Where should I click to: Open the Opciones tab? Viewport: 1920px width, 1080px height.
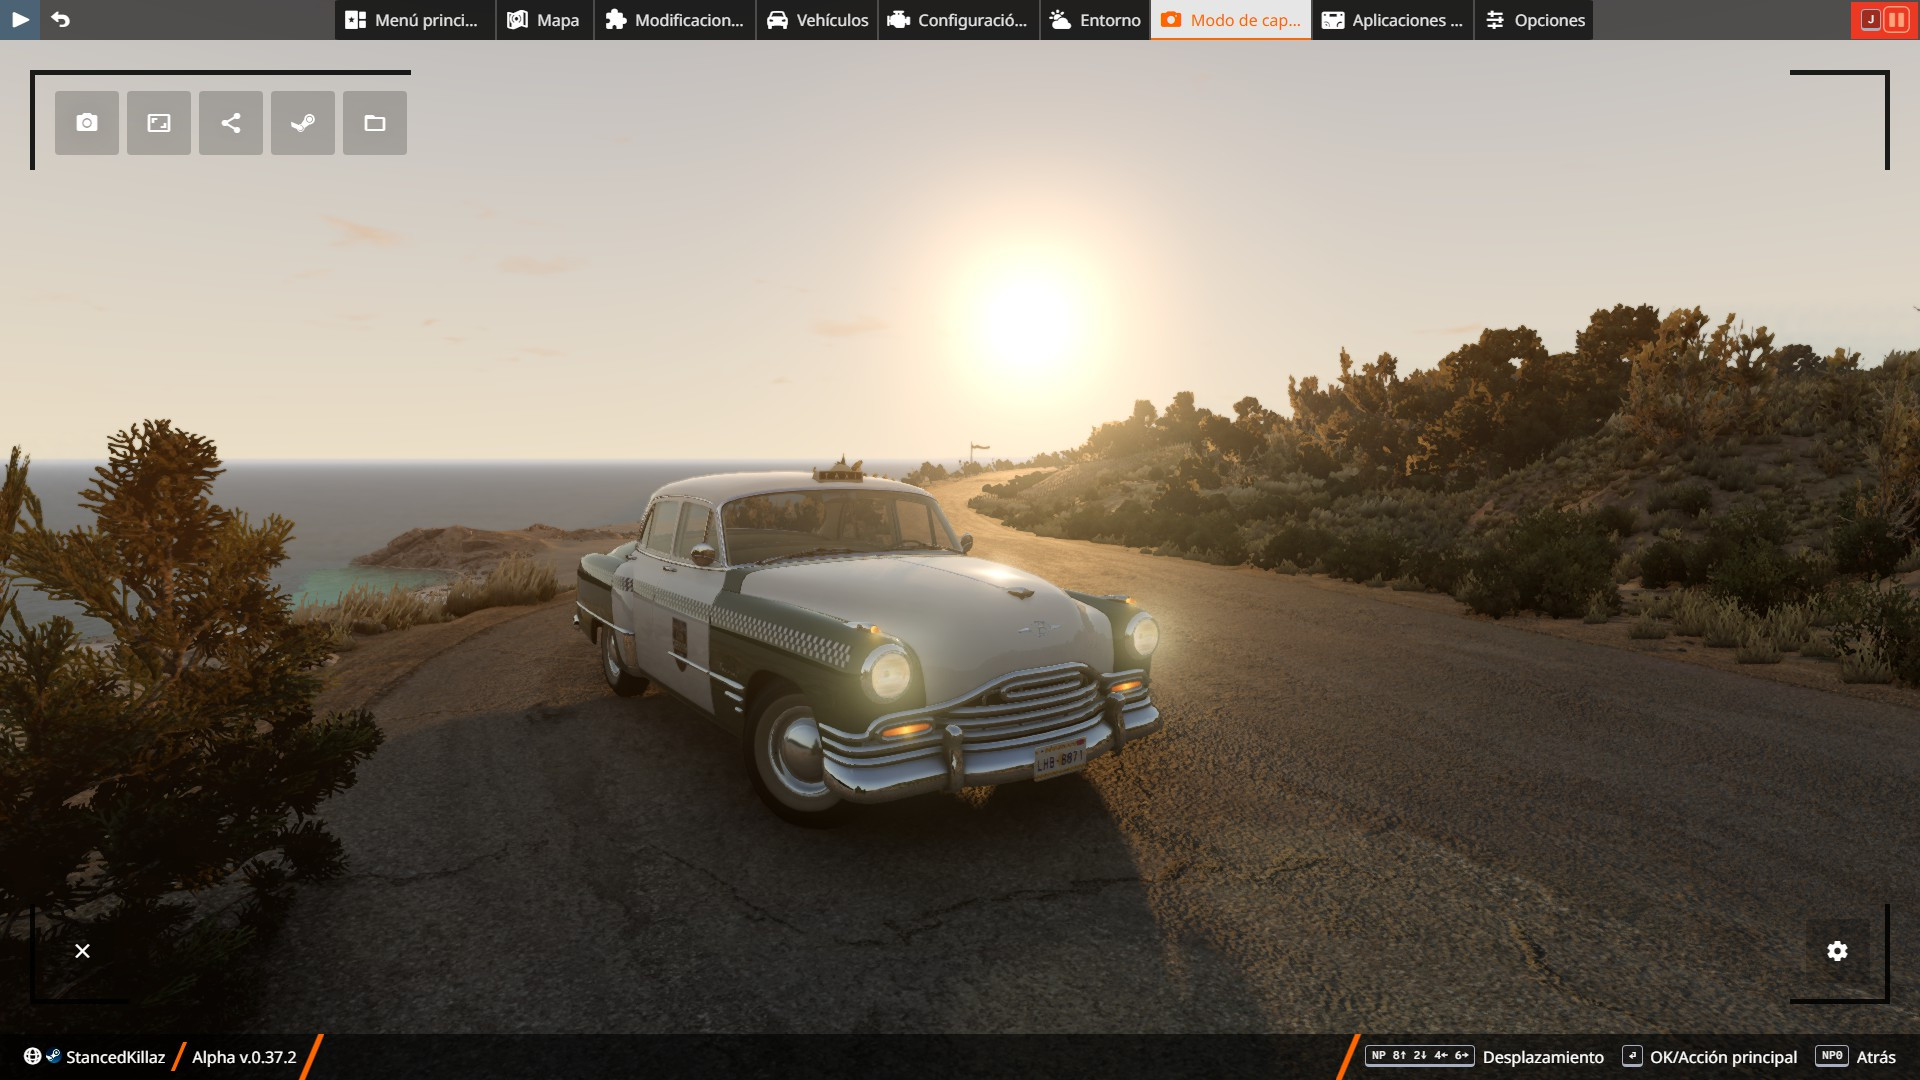click(x=1534, y=20)
